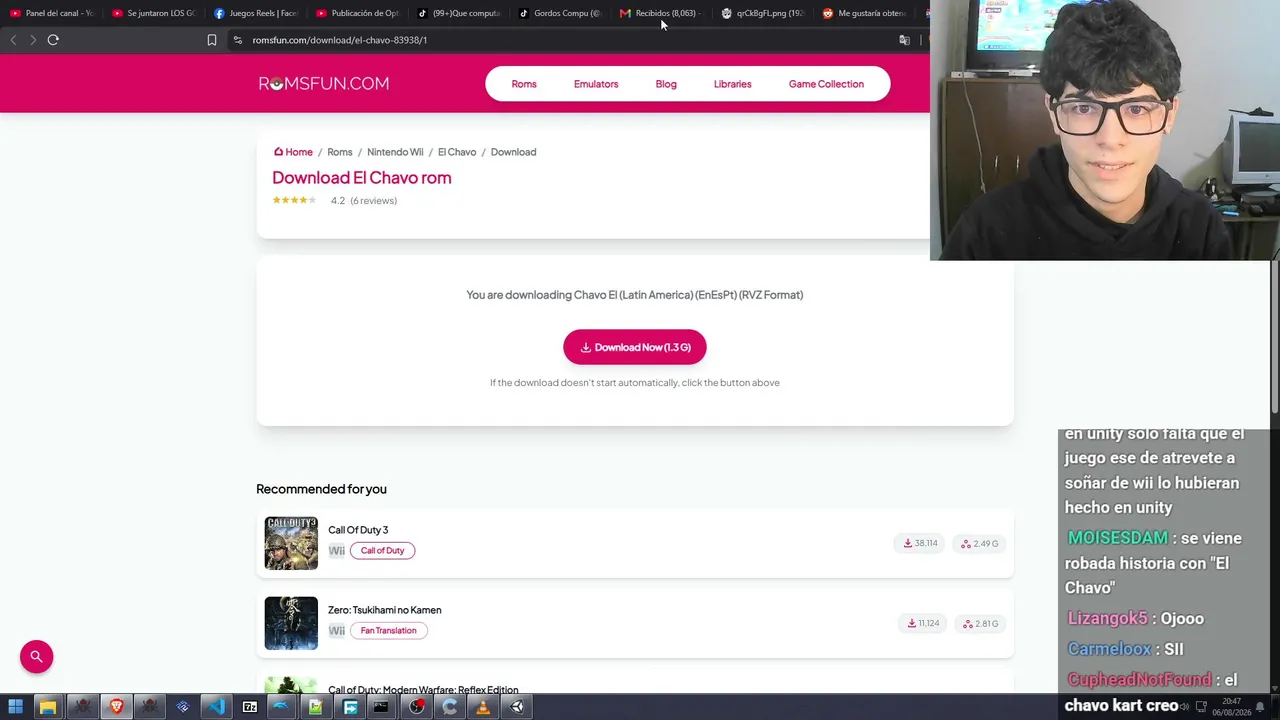Bookmark this page using the bookmark icon
The image size is (1280, 720).
coord(212,40)
